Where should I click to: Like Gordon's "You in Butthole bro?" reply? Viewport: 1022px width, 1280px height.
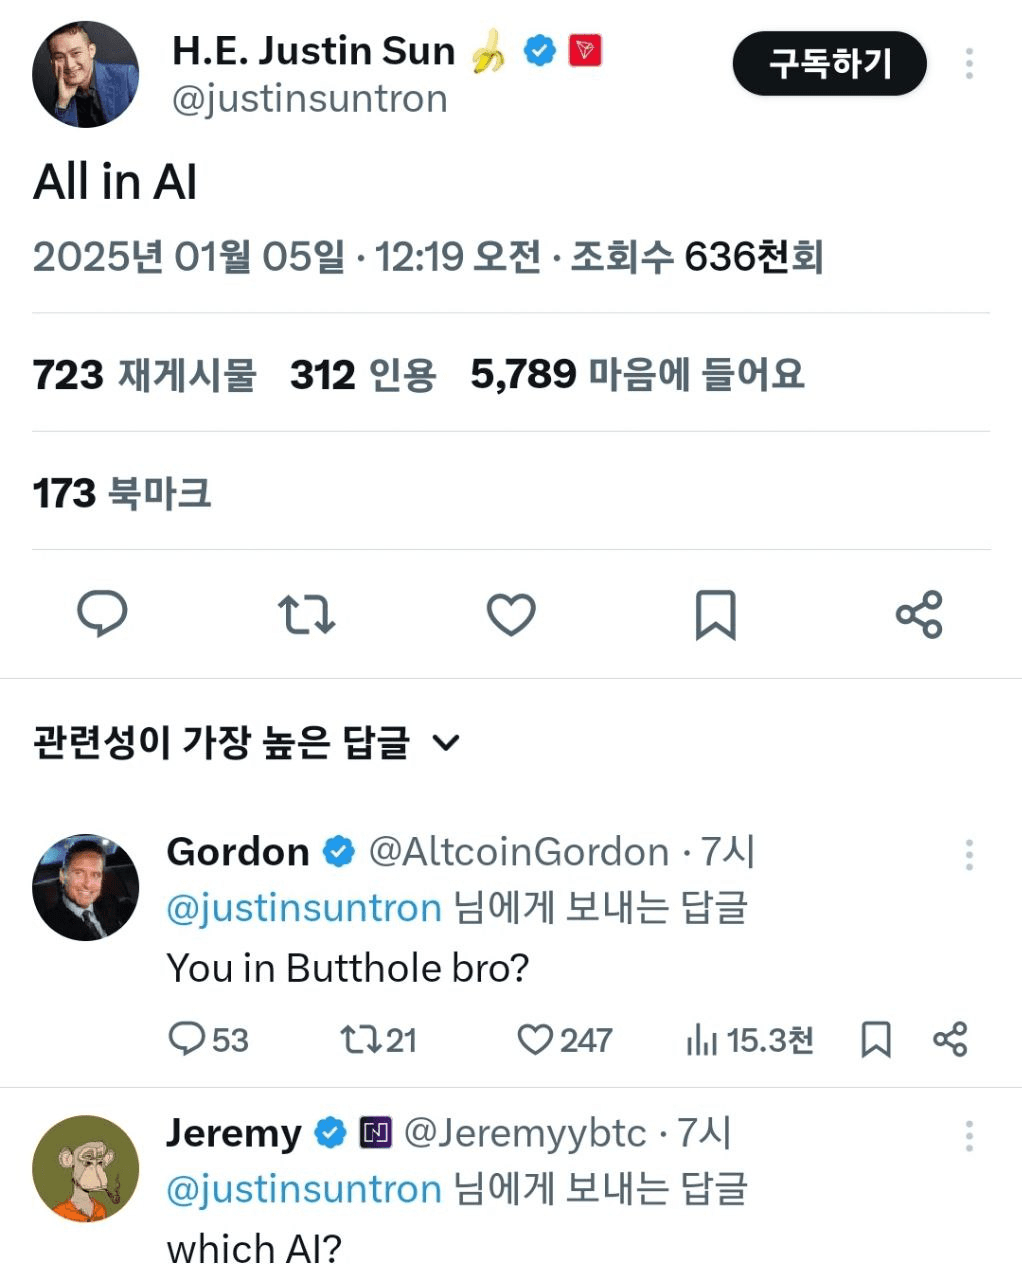[535, 1040]
